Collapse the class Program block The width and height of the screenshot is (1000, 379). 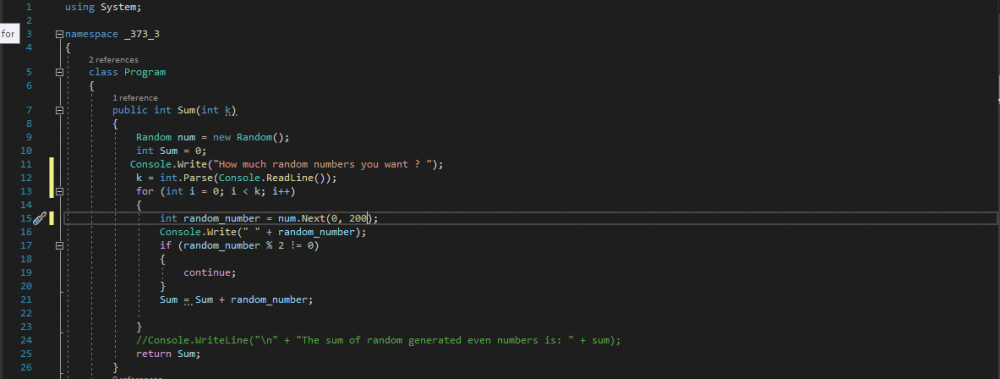click(x=59, y=72)
